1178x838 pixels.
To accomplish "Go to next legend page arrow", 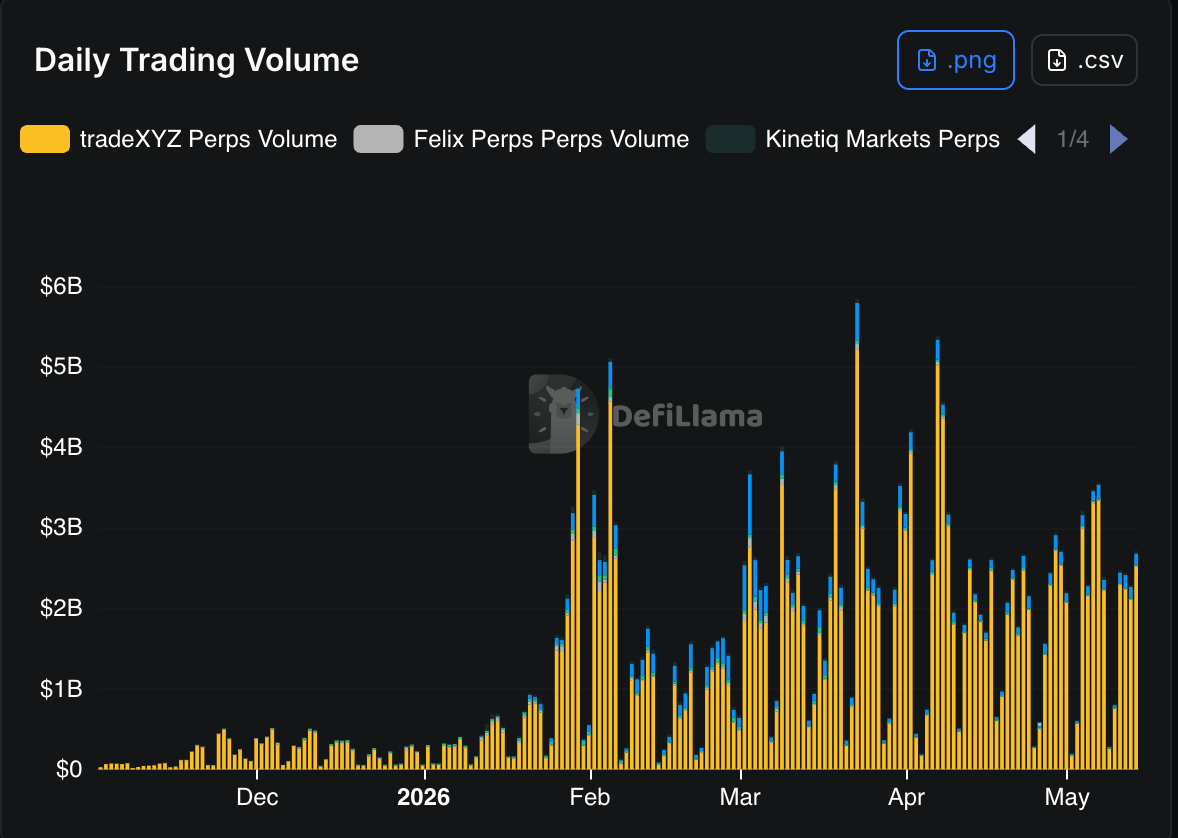I will [1118, 139].
